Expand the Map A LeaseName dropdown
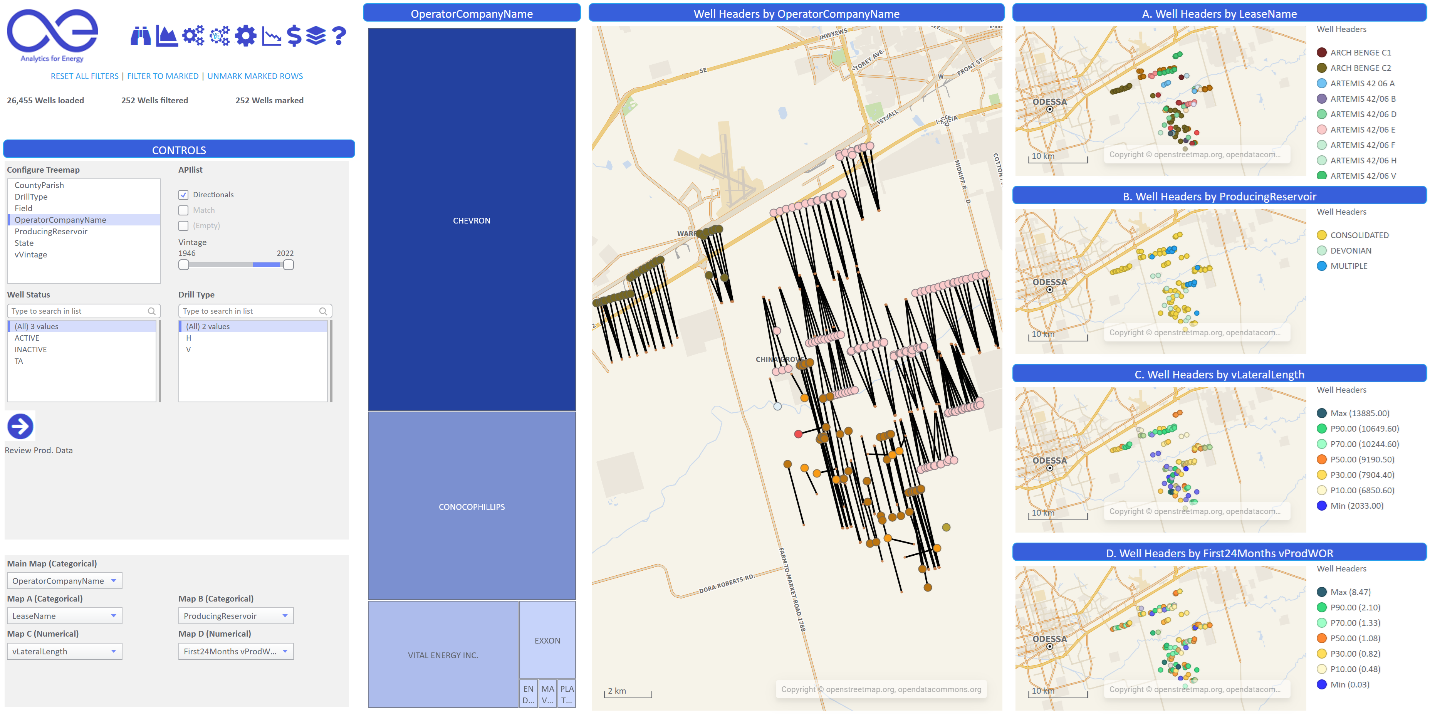The image size is (1430, 716). click(65, 616)
